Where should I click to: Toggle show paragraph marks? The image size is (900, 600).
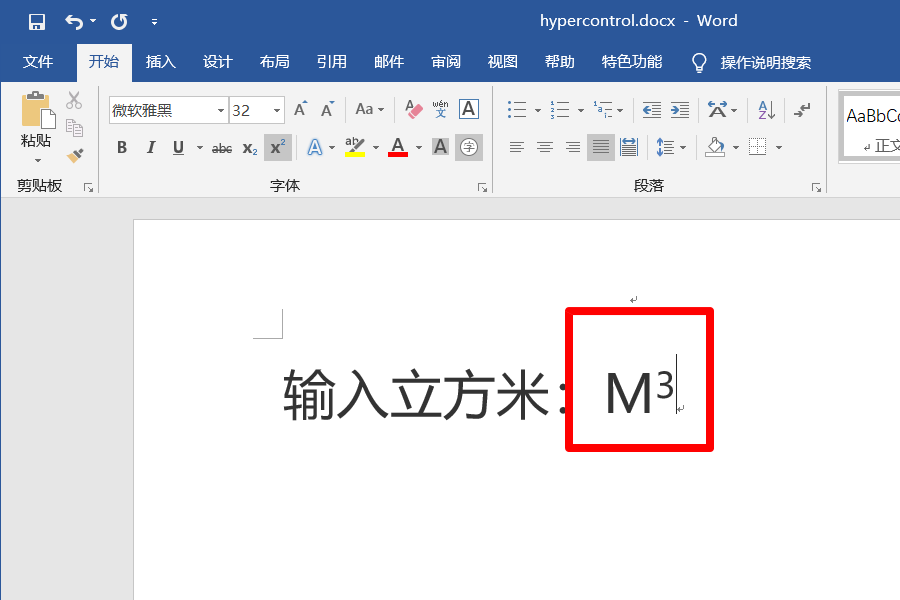pos(802,109)
